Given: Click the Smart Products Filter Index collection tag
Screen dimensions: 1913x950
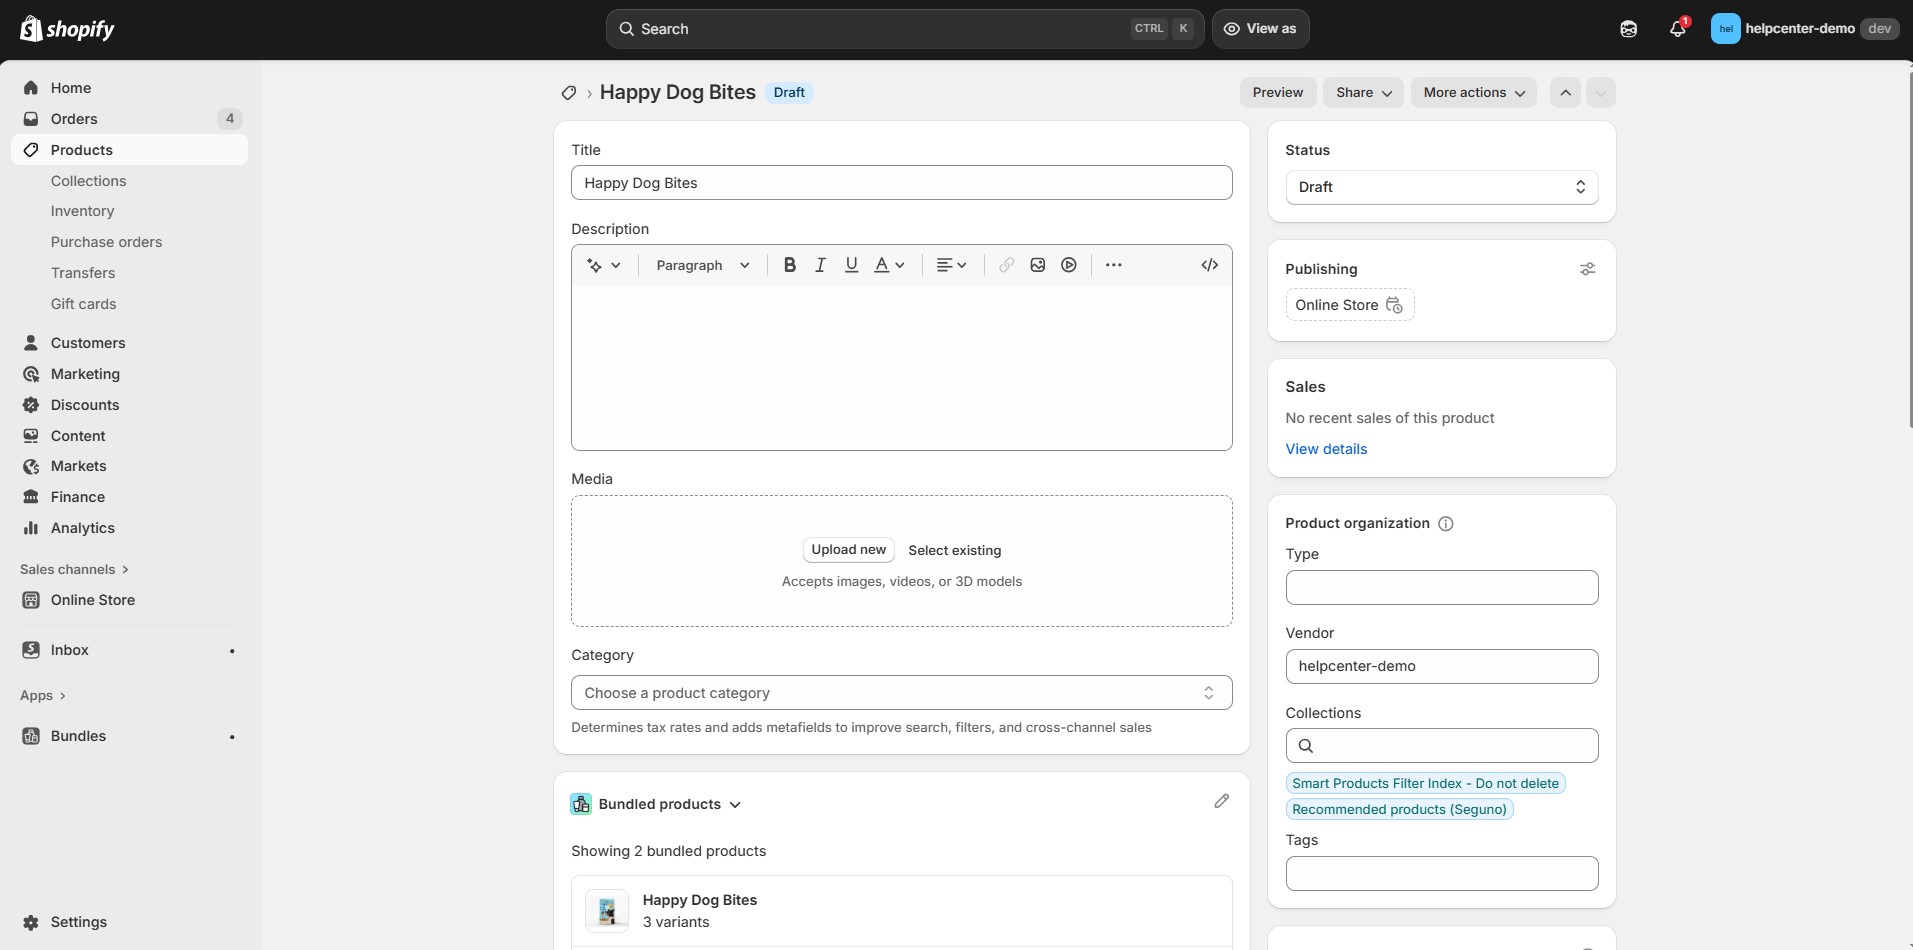Looking at the screenshot, I should click(x=1424, y=783).
